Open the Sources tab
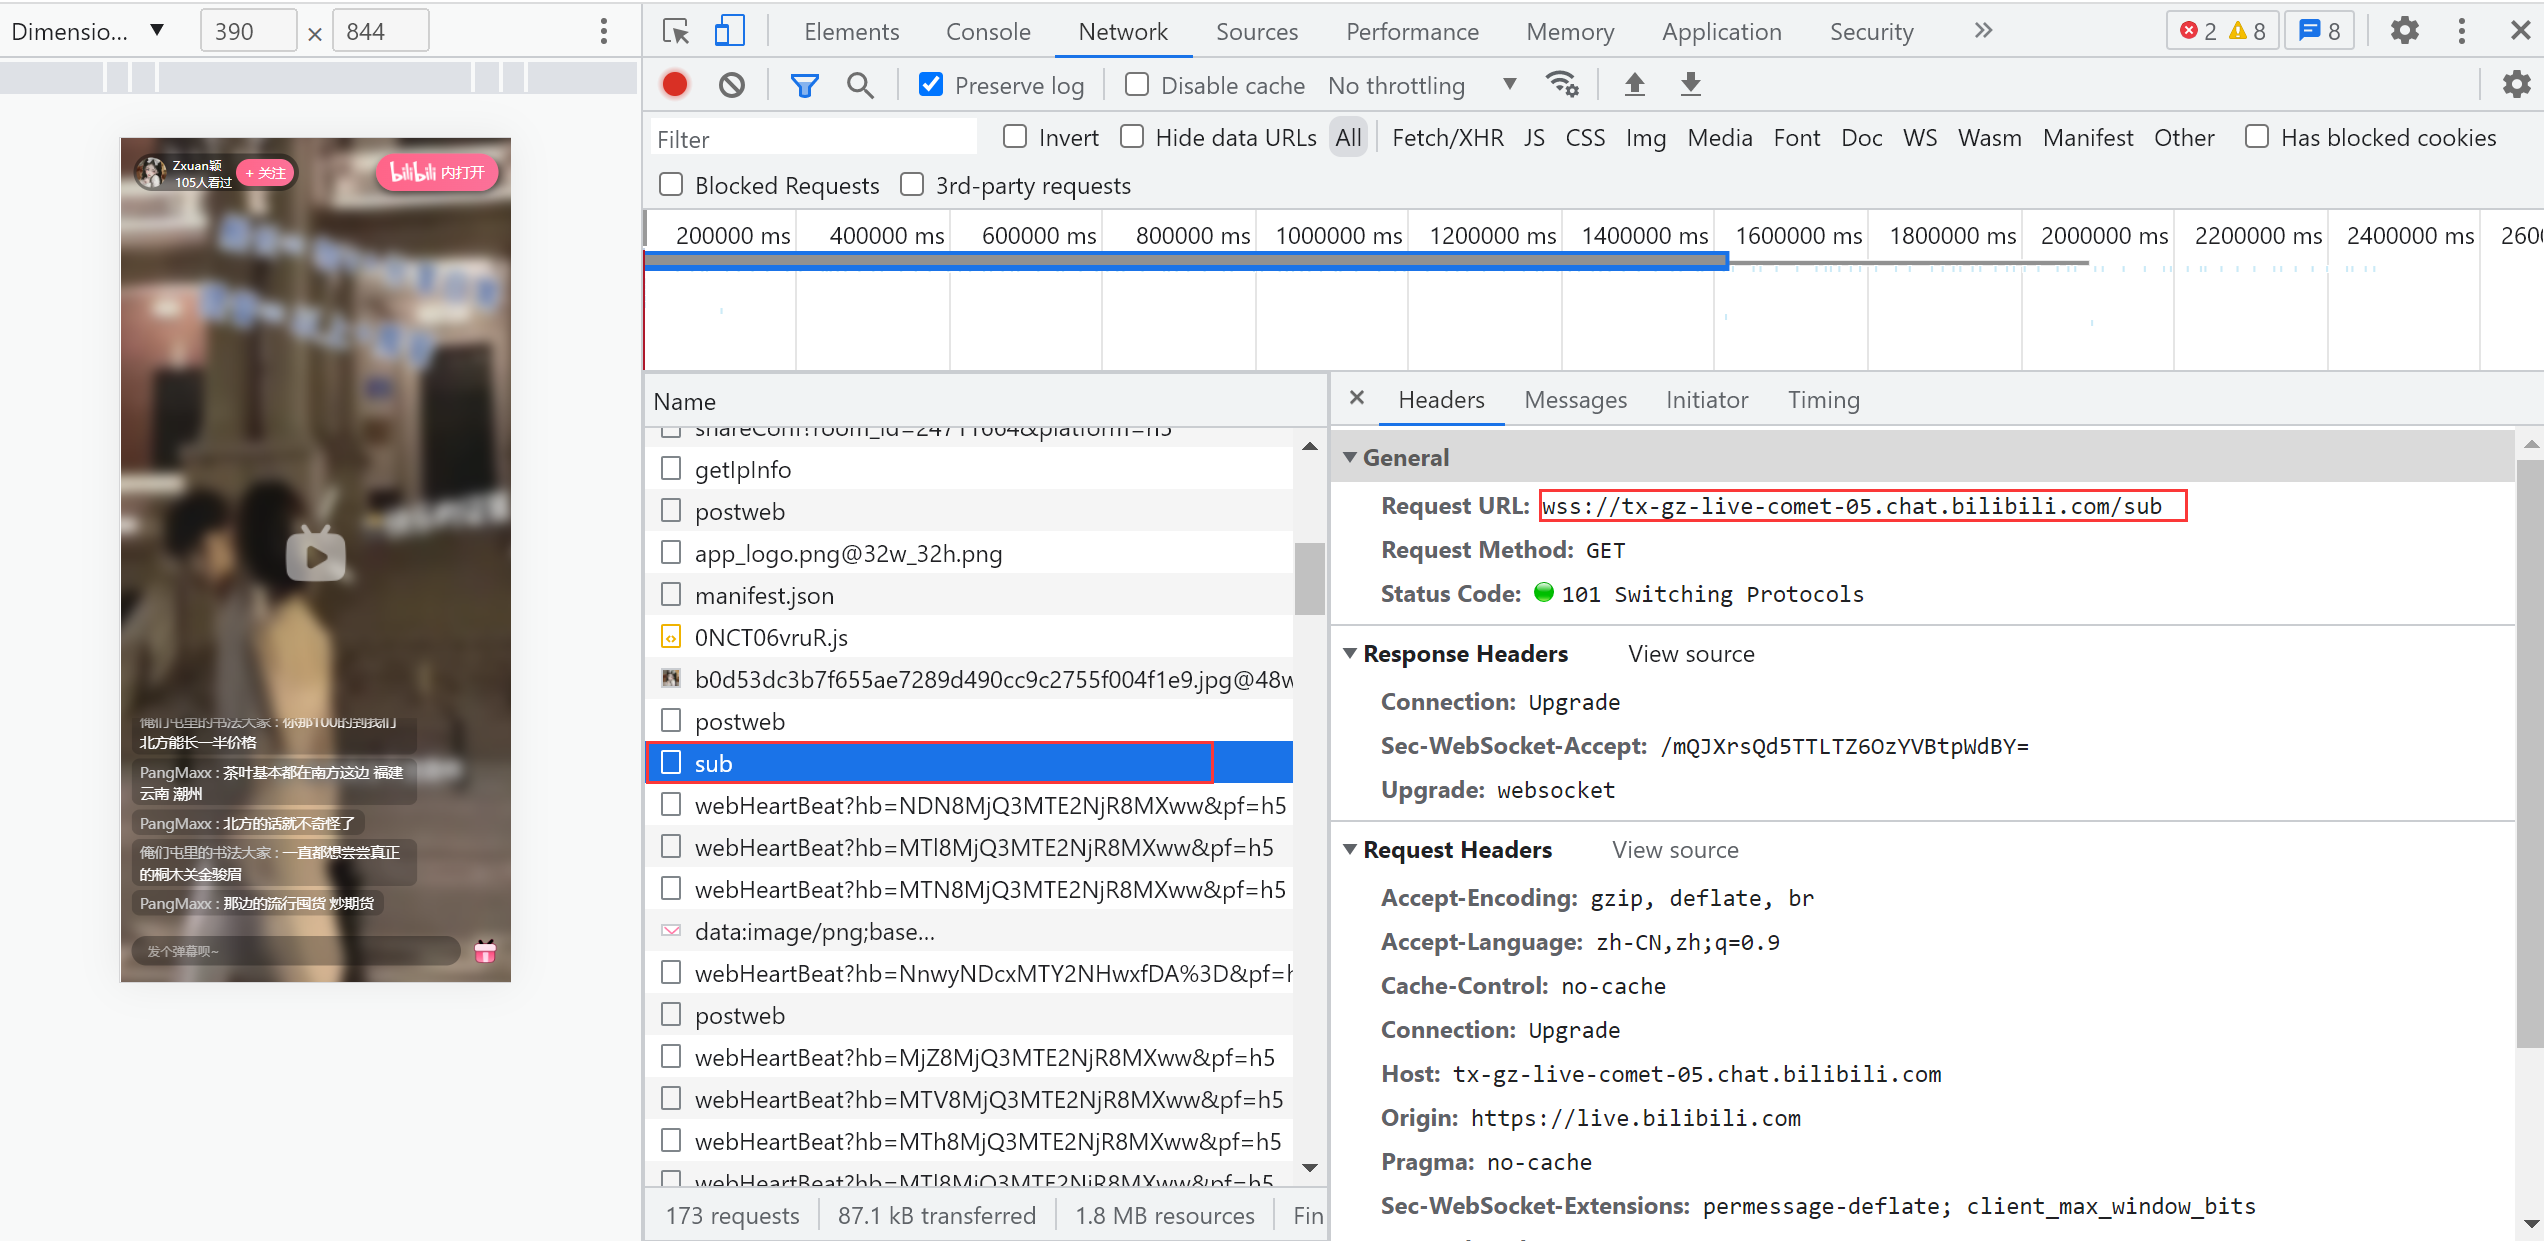 click(1256, 31)
